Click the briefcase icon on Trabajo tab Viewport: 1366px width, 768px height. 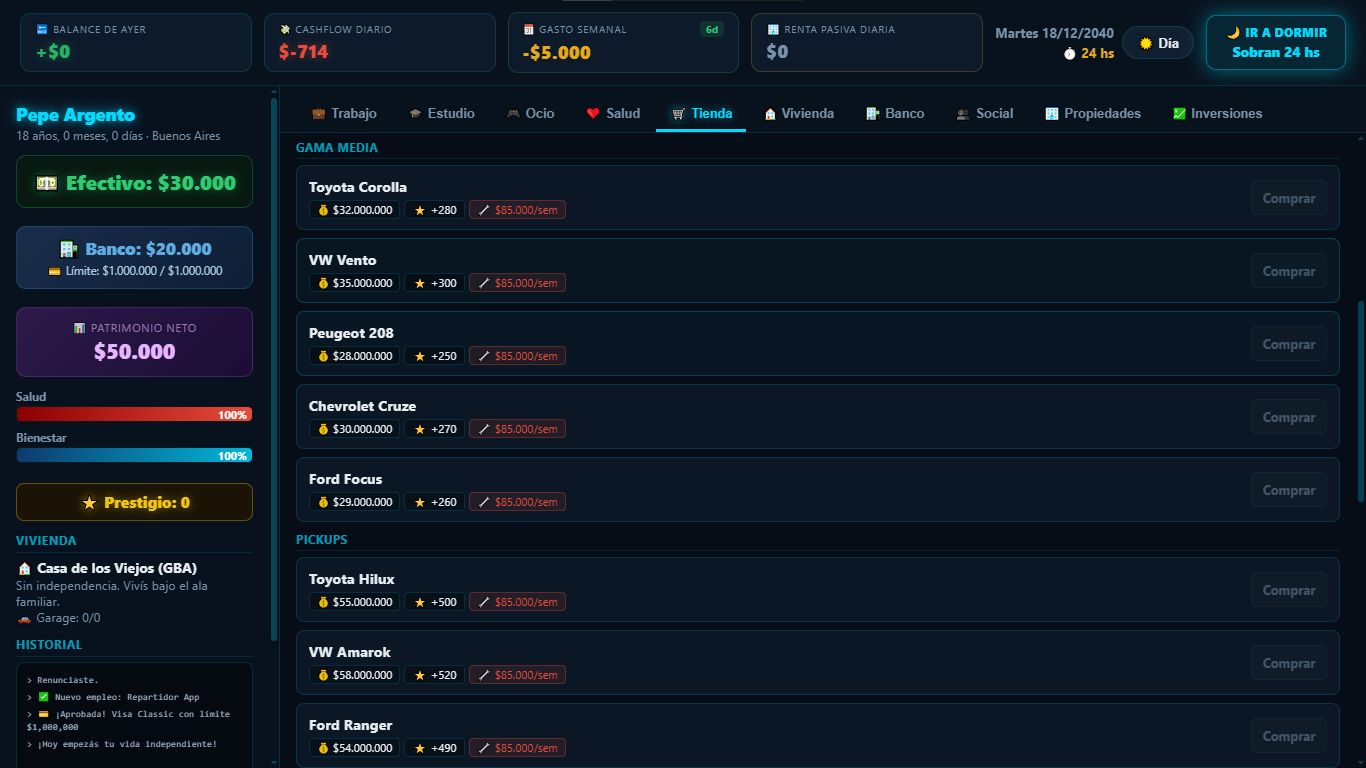point(319,114)
